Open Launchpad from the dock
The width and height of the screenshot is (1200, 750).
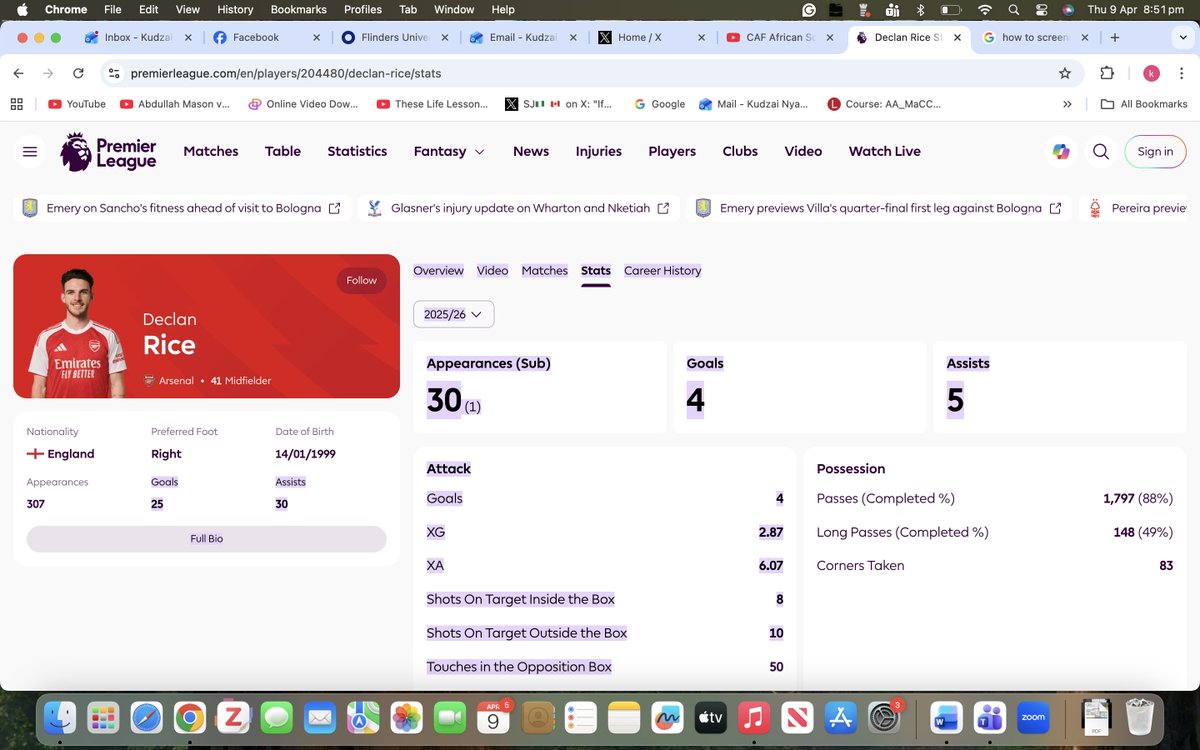click(103, 717)
